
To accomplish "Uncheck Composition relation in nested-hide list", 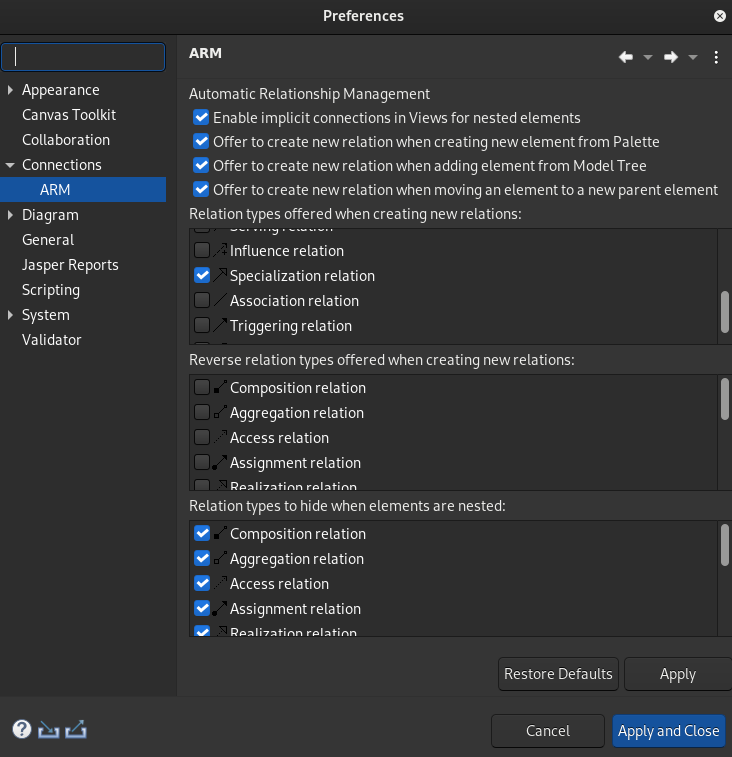I will pyautogui.click(x=202, y=533).
